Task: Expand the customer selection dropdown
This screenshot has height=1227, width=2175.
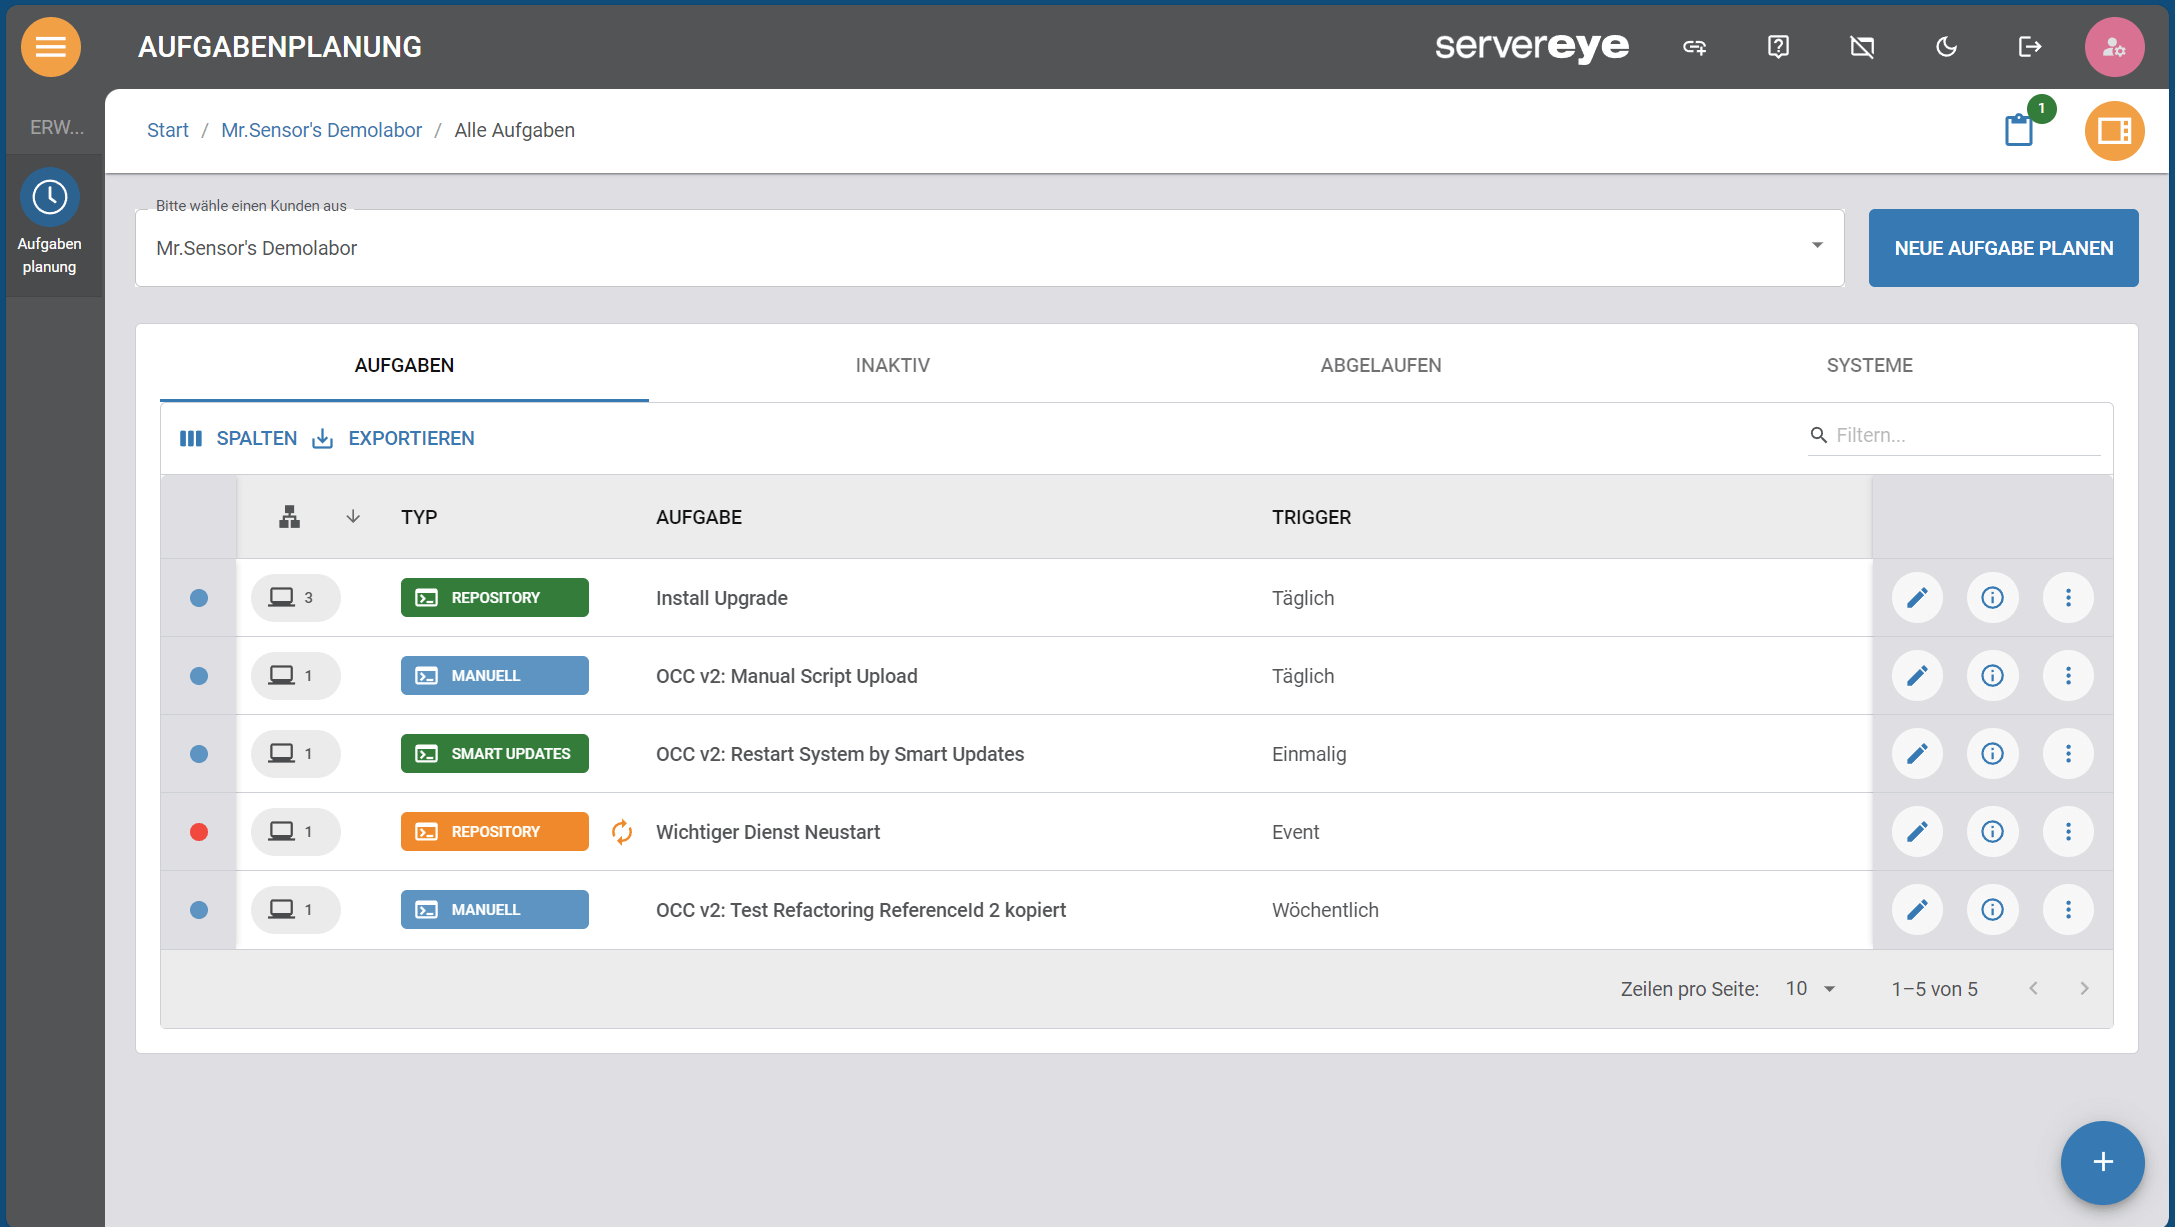Action: [1817, 246]
